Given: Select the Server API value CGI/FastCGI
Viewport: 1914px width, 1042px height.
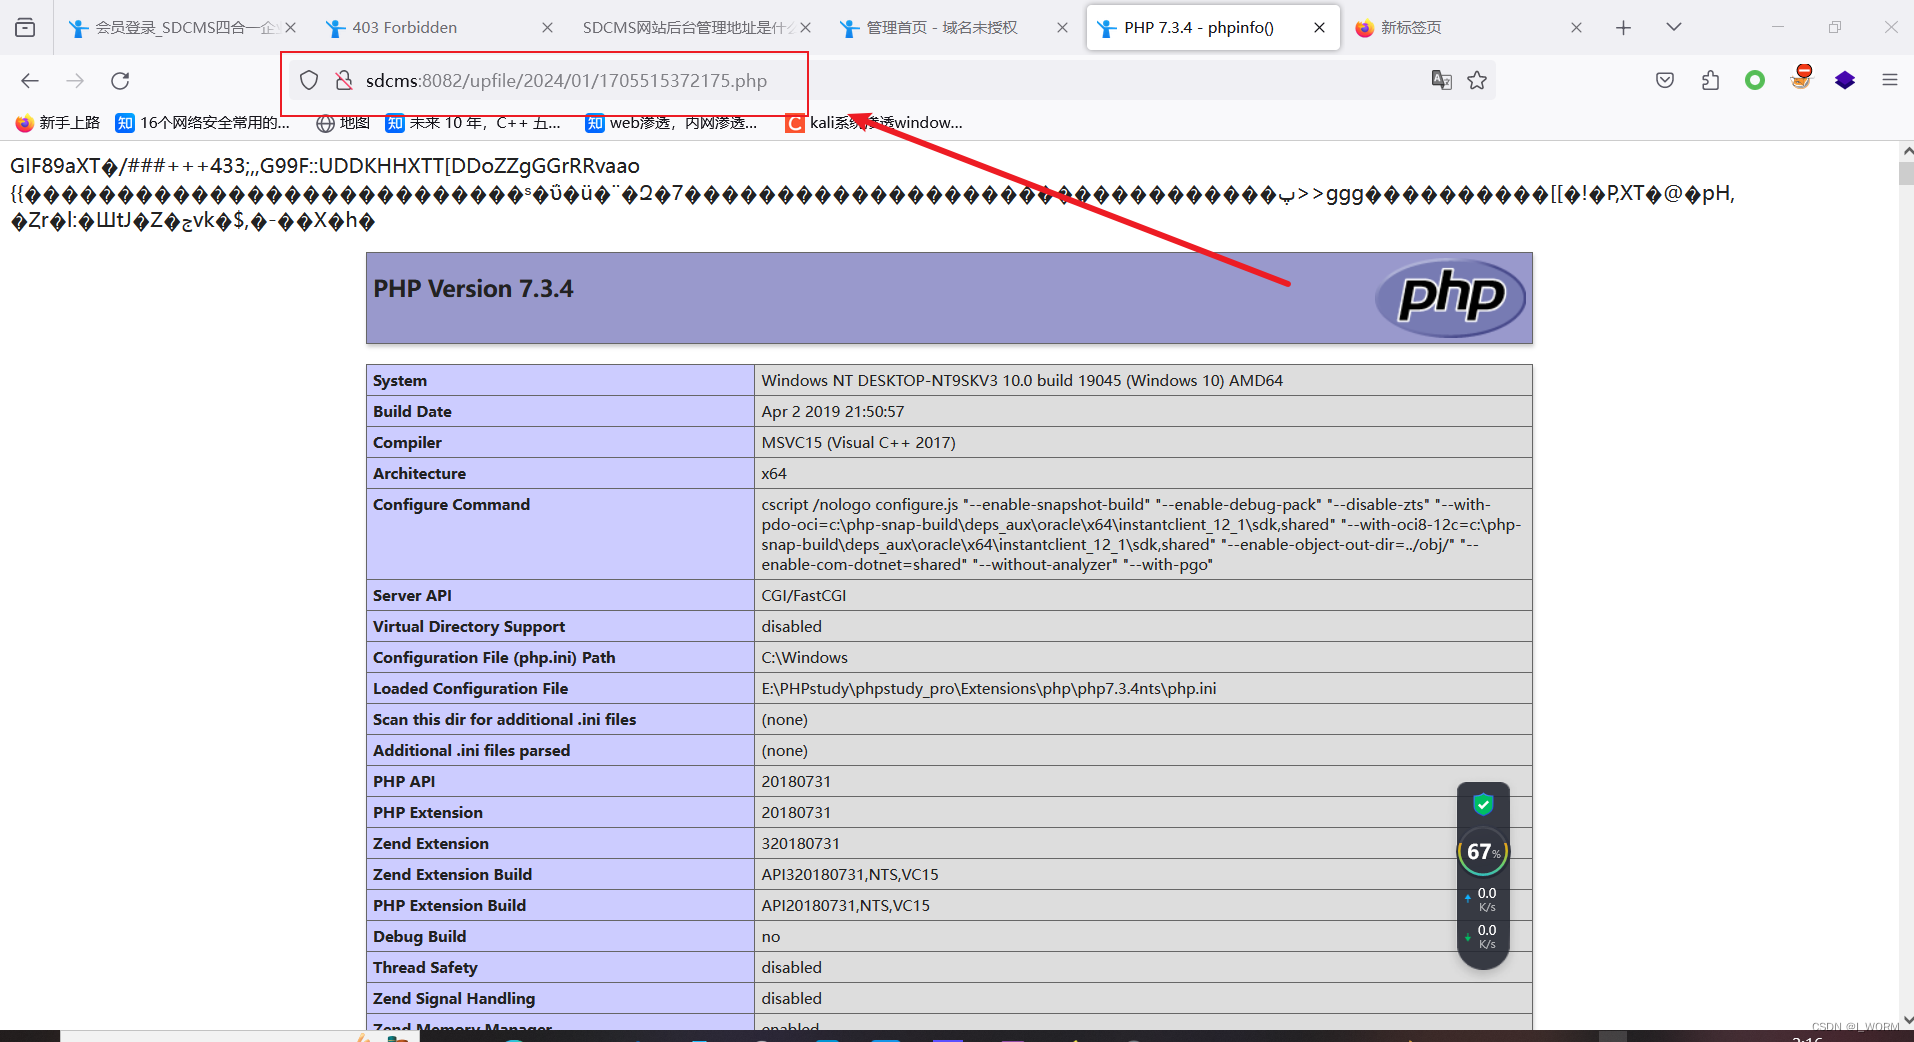Looking at the screenshot, I should 804,596.
